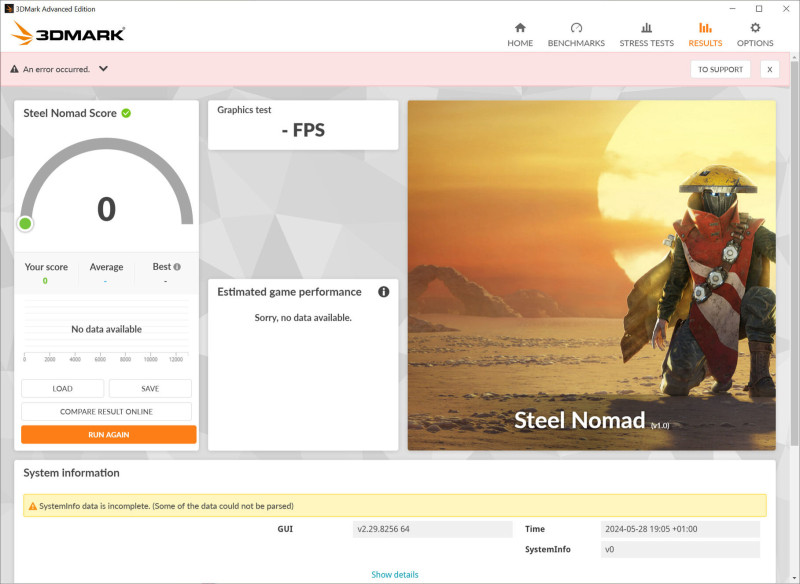
Task: Click the Average label
Action: 106,267
